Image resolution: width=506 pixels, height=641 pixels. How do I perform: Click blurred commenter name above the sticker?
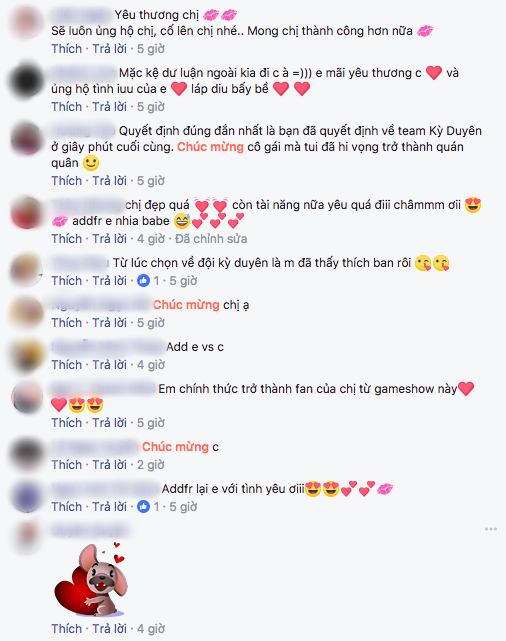(x=90, y=530)
